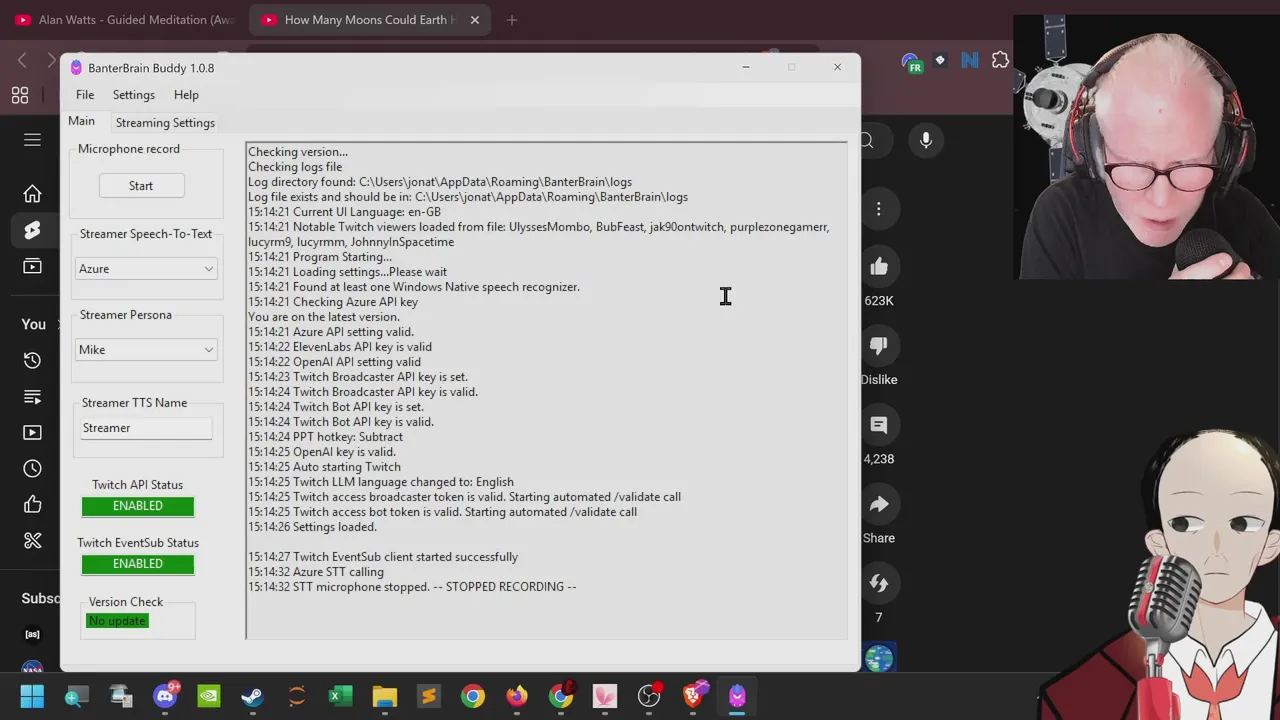1280x720 pixels.
Task: Open YouTube History sidebar icon
Action: pos(32,361)
